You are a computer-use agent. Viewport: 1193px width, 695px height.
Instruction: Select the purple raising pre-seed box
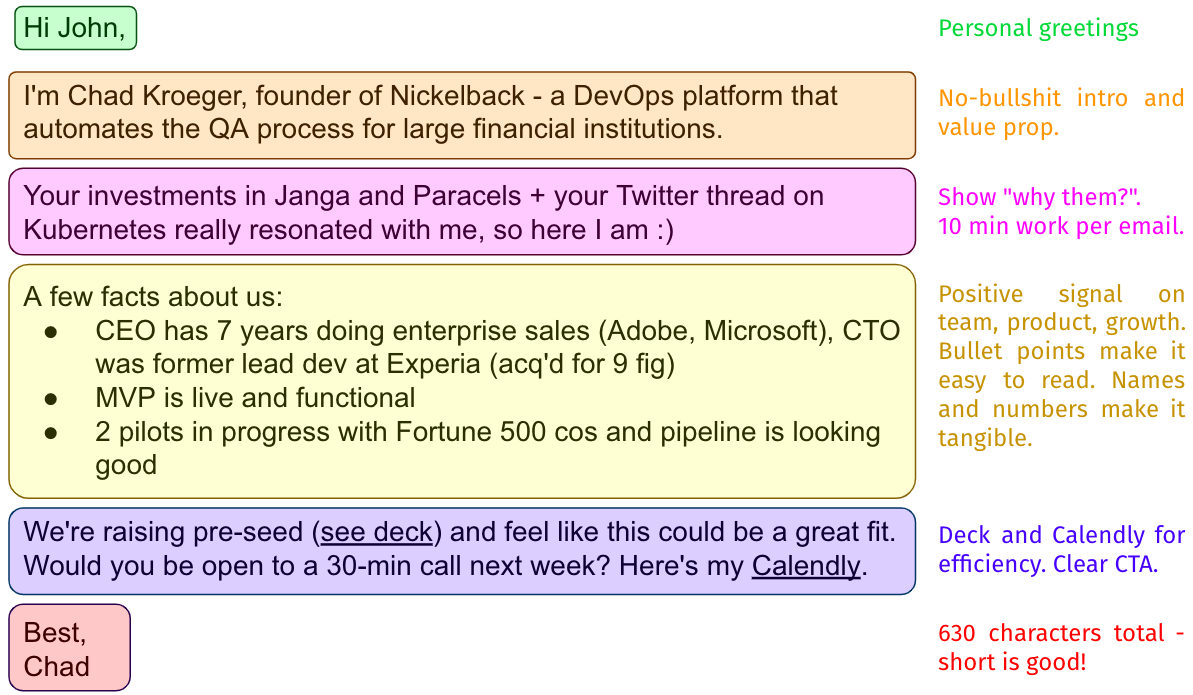(462, 551)
